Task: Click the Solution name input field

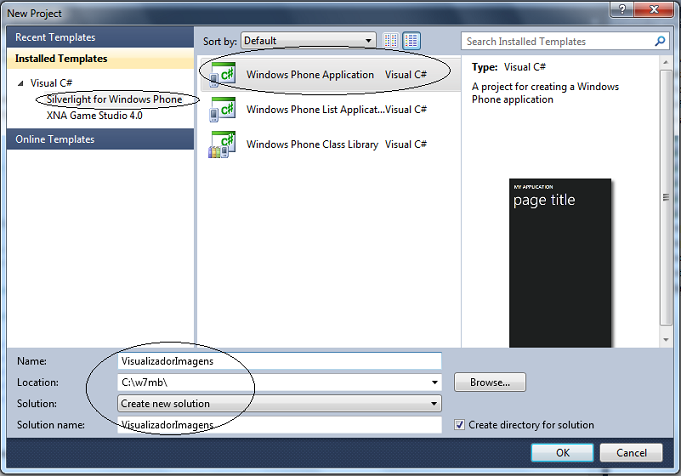Action: (279, 424)
